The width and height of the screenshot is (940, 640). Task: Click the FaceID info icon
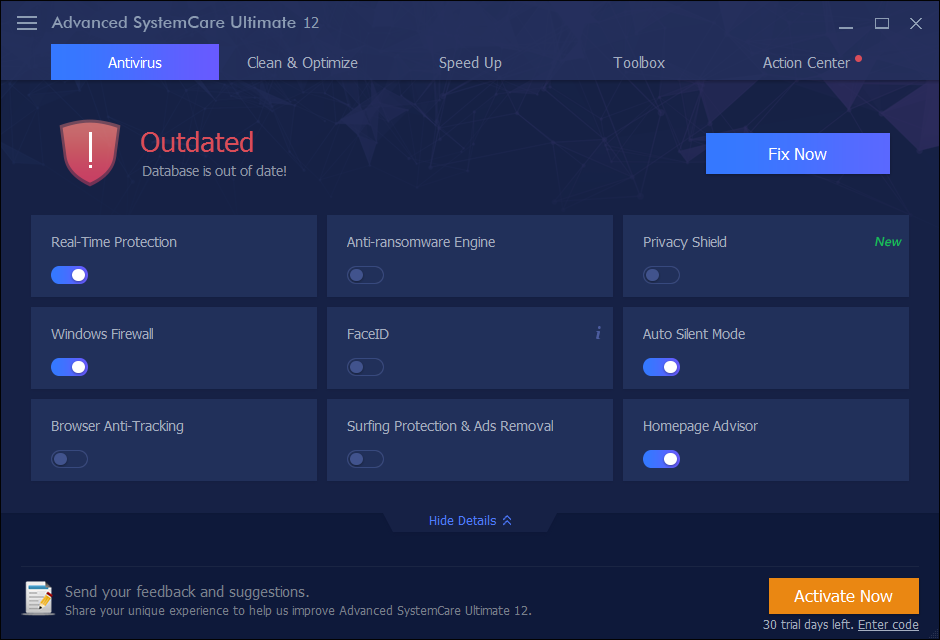click(598, 333)
